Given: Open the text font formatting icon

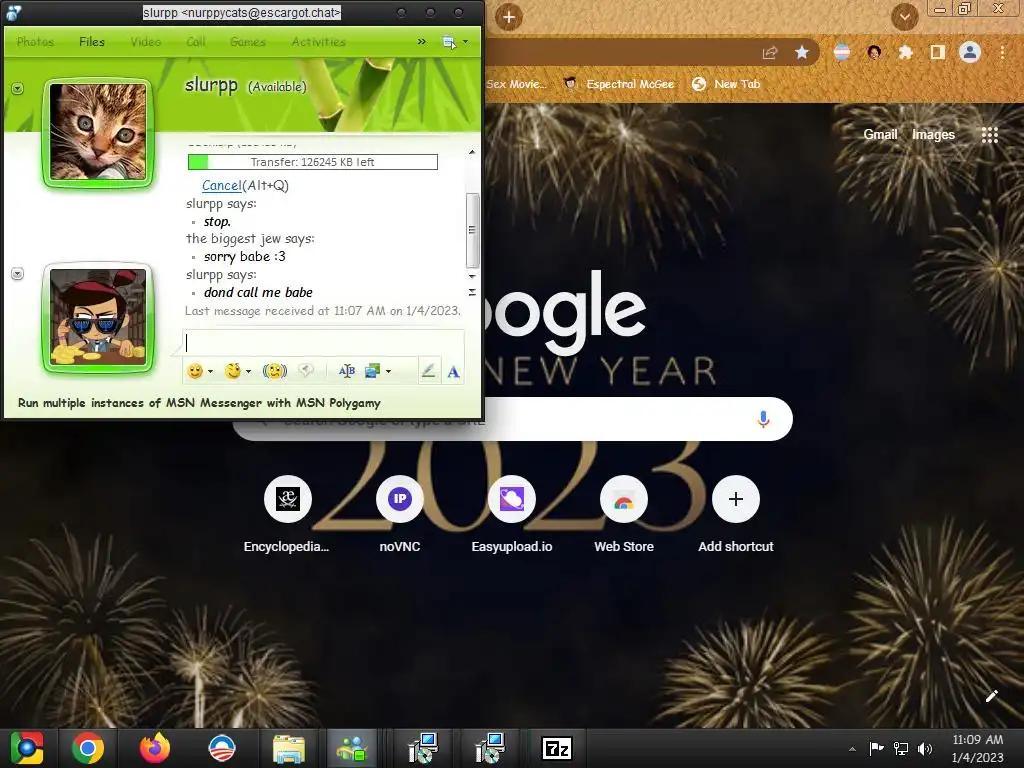Looking at the screenshot, I should tap(347, 371).
